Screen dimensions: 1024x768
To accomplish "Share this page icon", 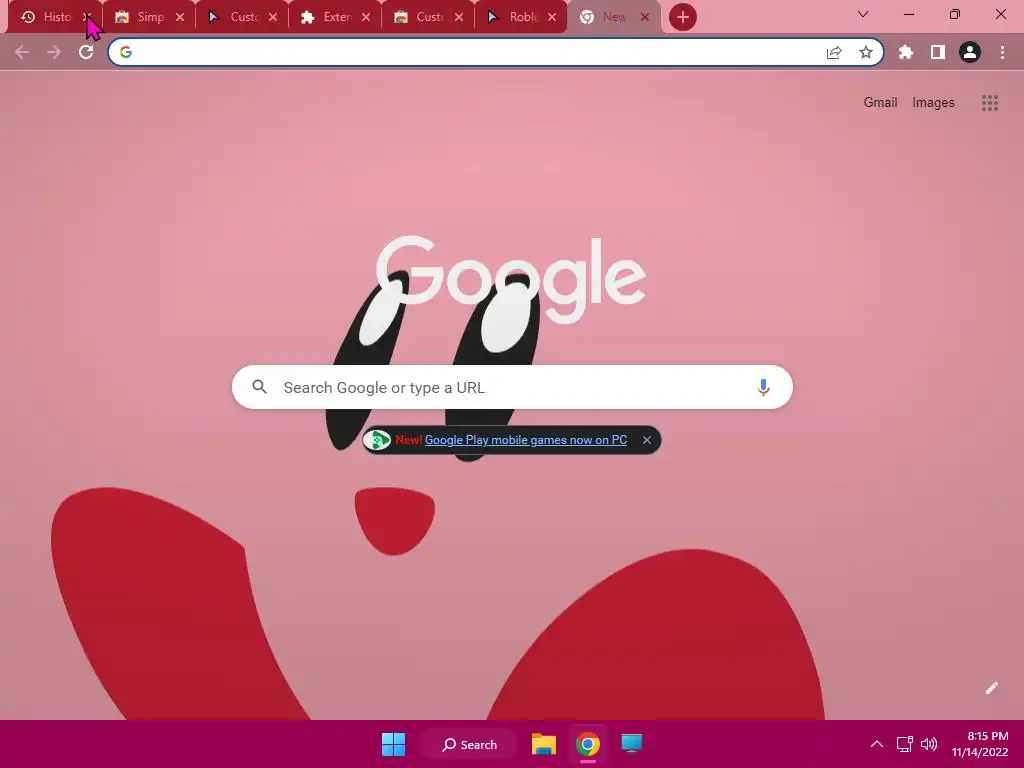I will [x=834, y=52].
